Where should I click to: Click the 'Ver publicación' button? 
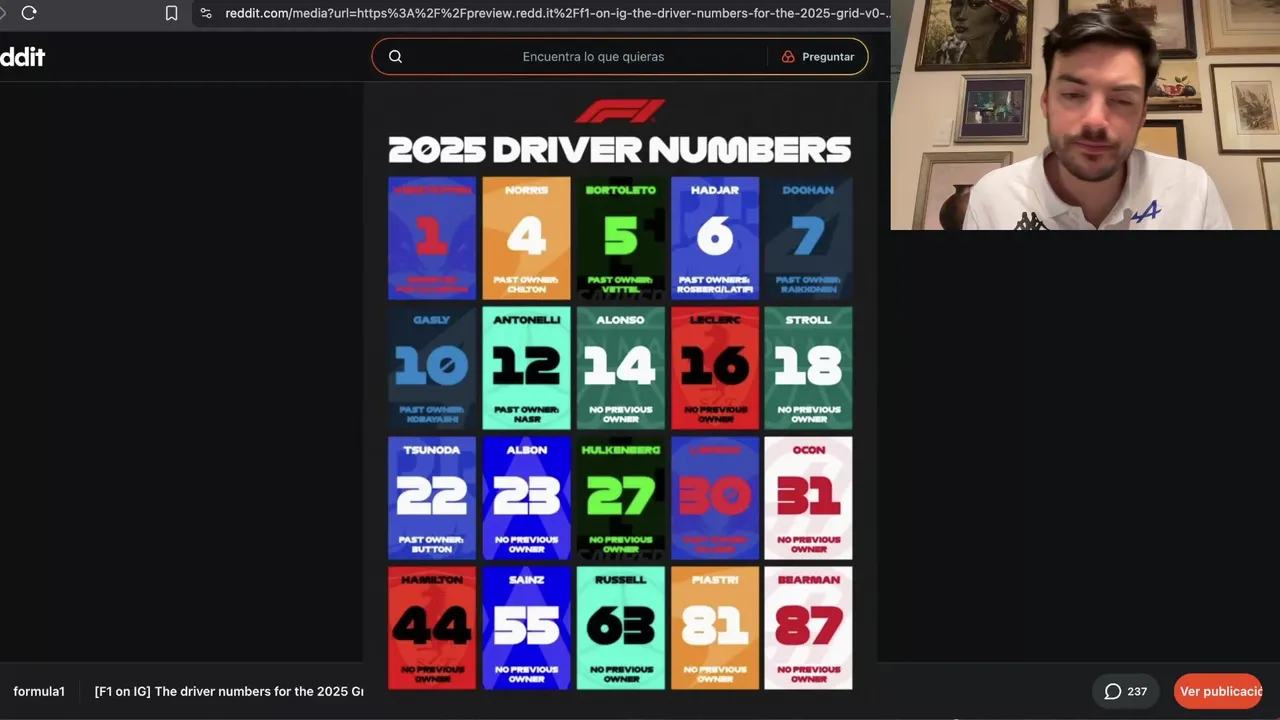point(1219,691)
